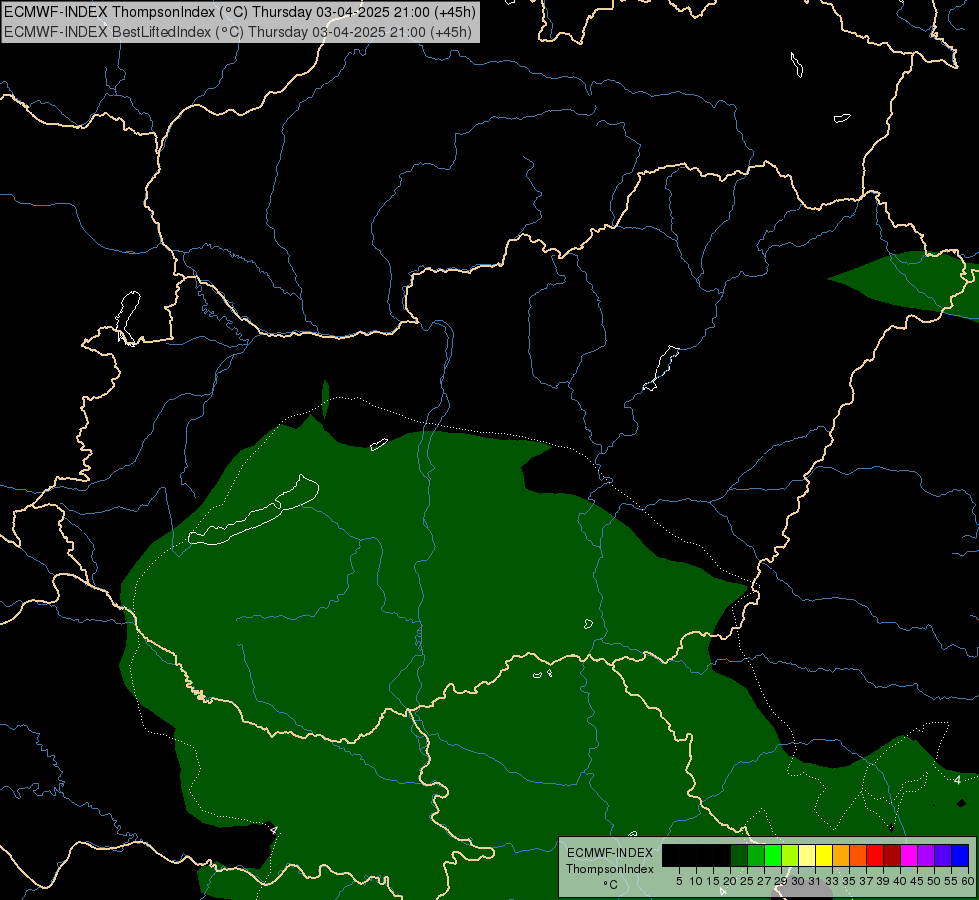Pick the pure yellow 31–33 legend swatch
This screenshot has height=900, width=979.
coord(824,855)
